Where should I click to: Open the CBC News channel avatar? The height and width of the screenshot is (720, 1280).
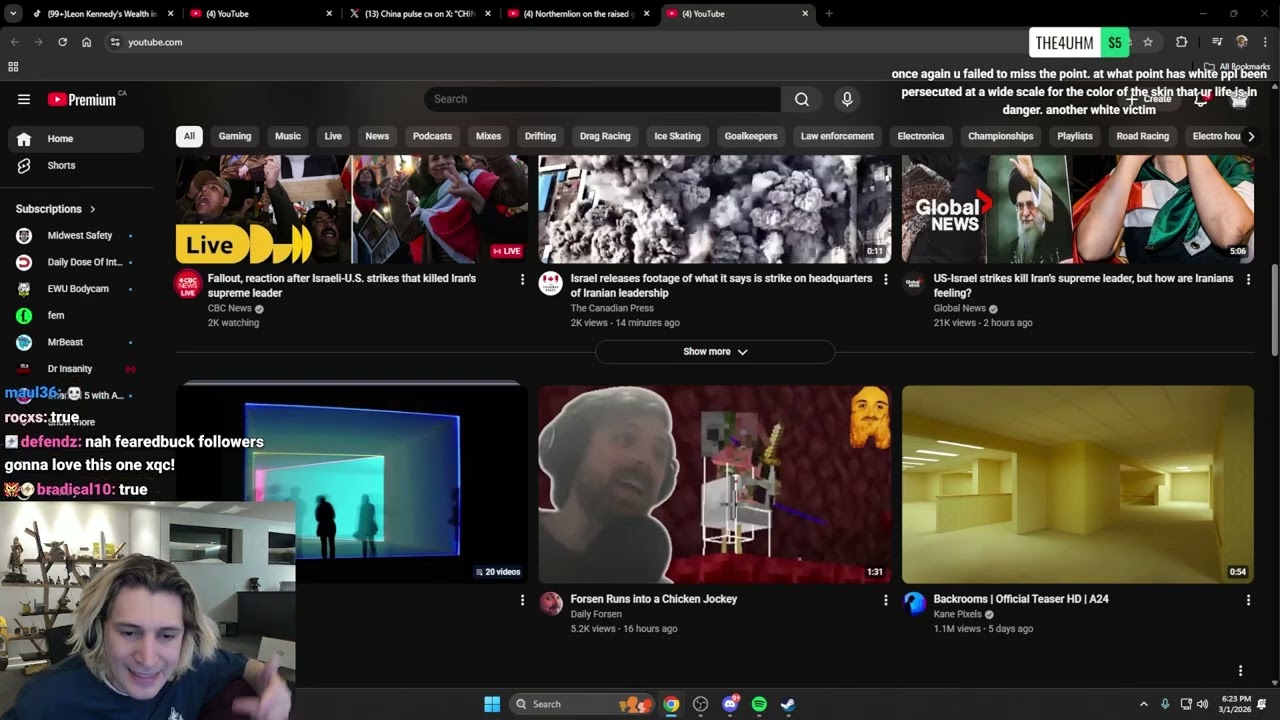pos(188,284)
